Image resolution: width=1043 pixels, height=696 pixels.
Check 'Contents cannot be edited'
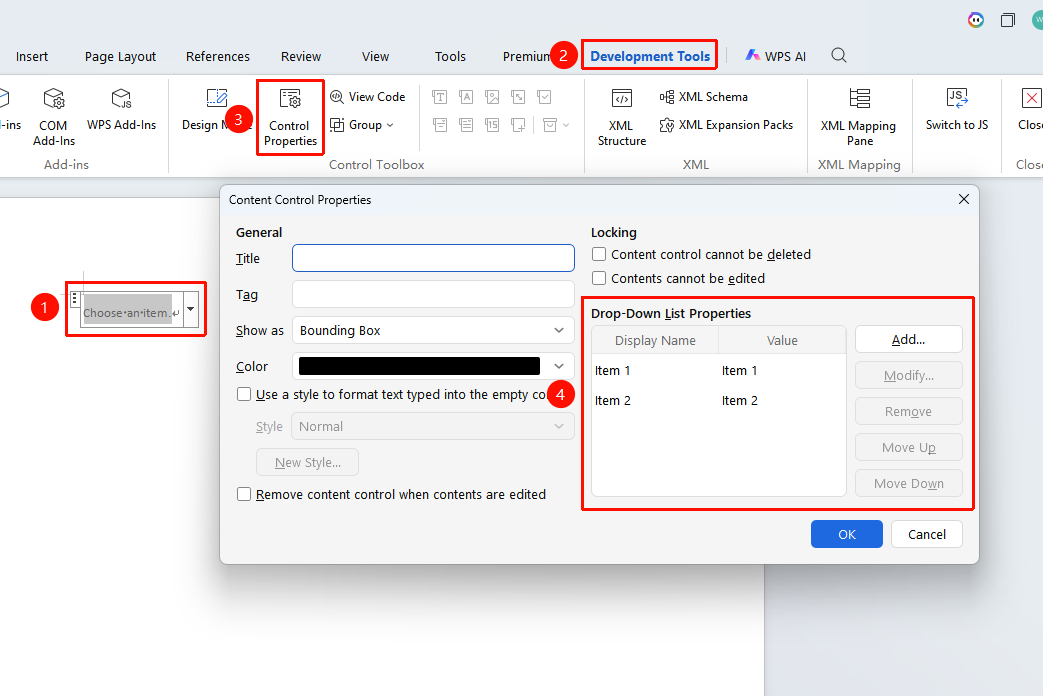click(599, 278)
